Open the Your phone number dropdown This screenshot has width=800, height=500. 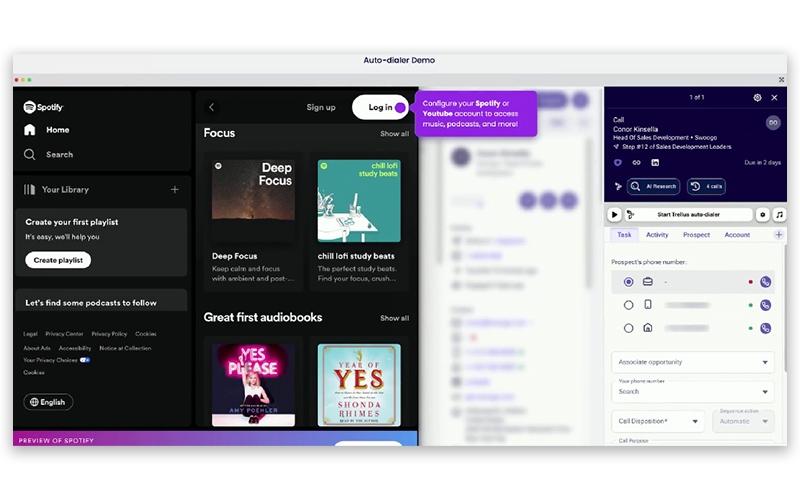pyautogui.click(x=692, y=391)
